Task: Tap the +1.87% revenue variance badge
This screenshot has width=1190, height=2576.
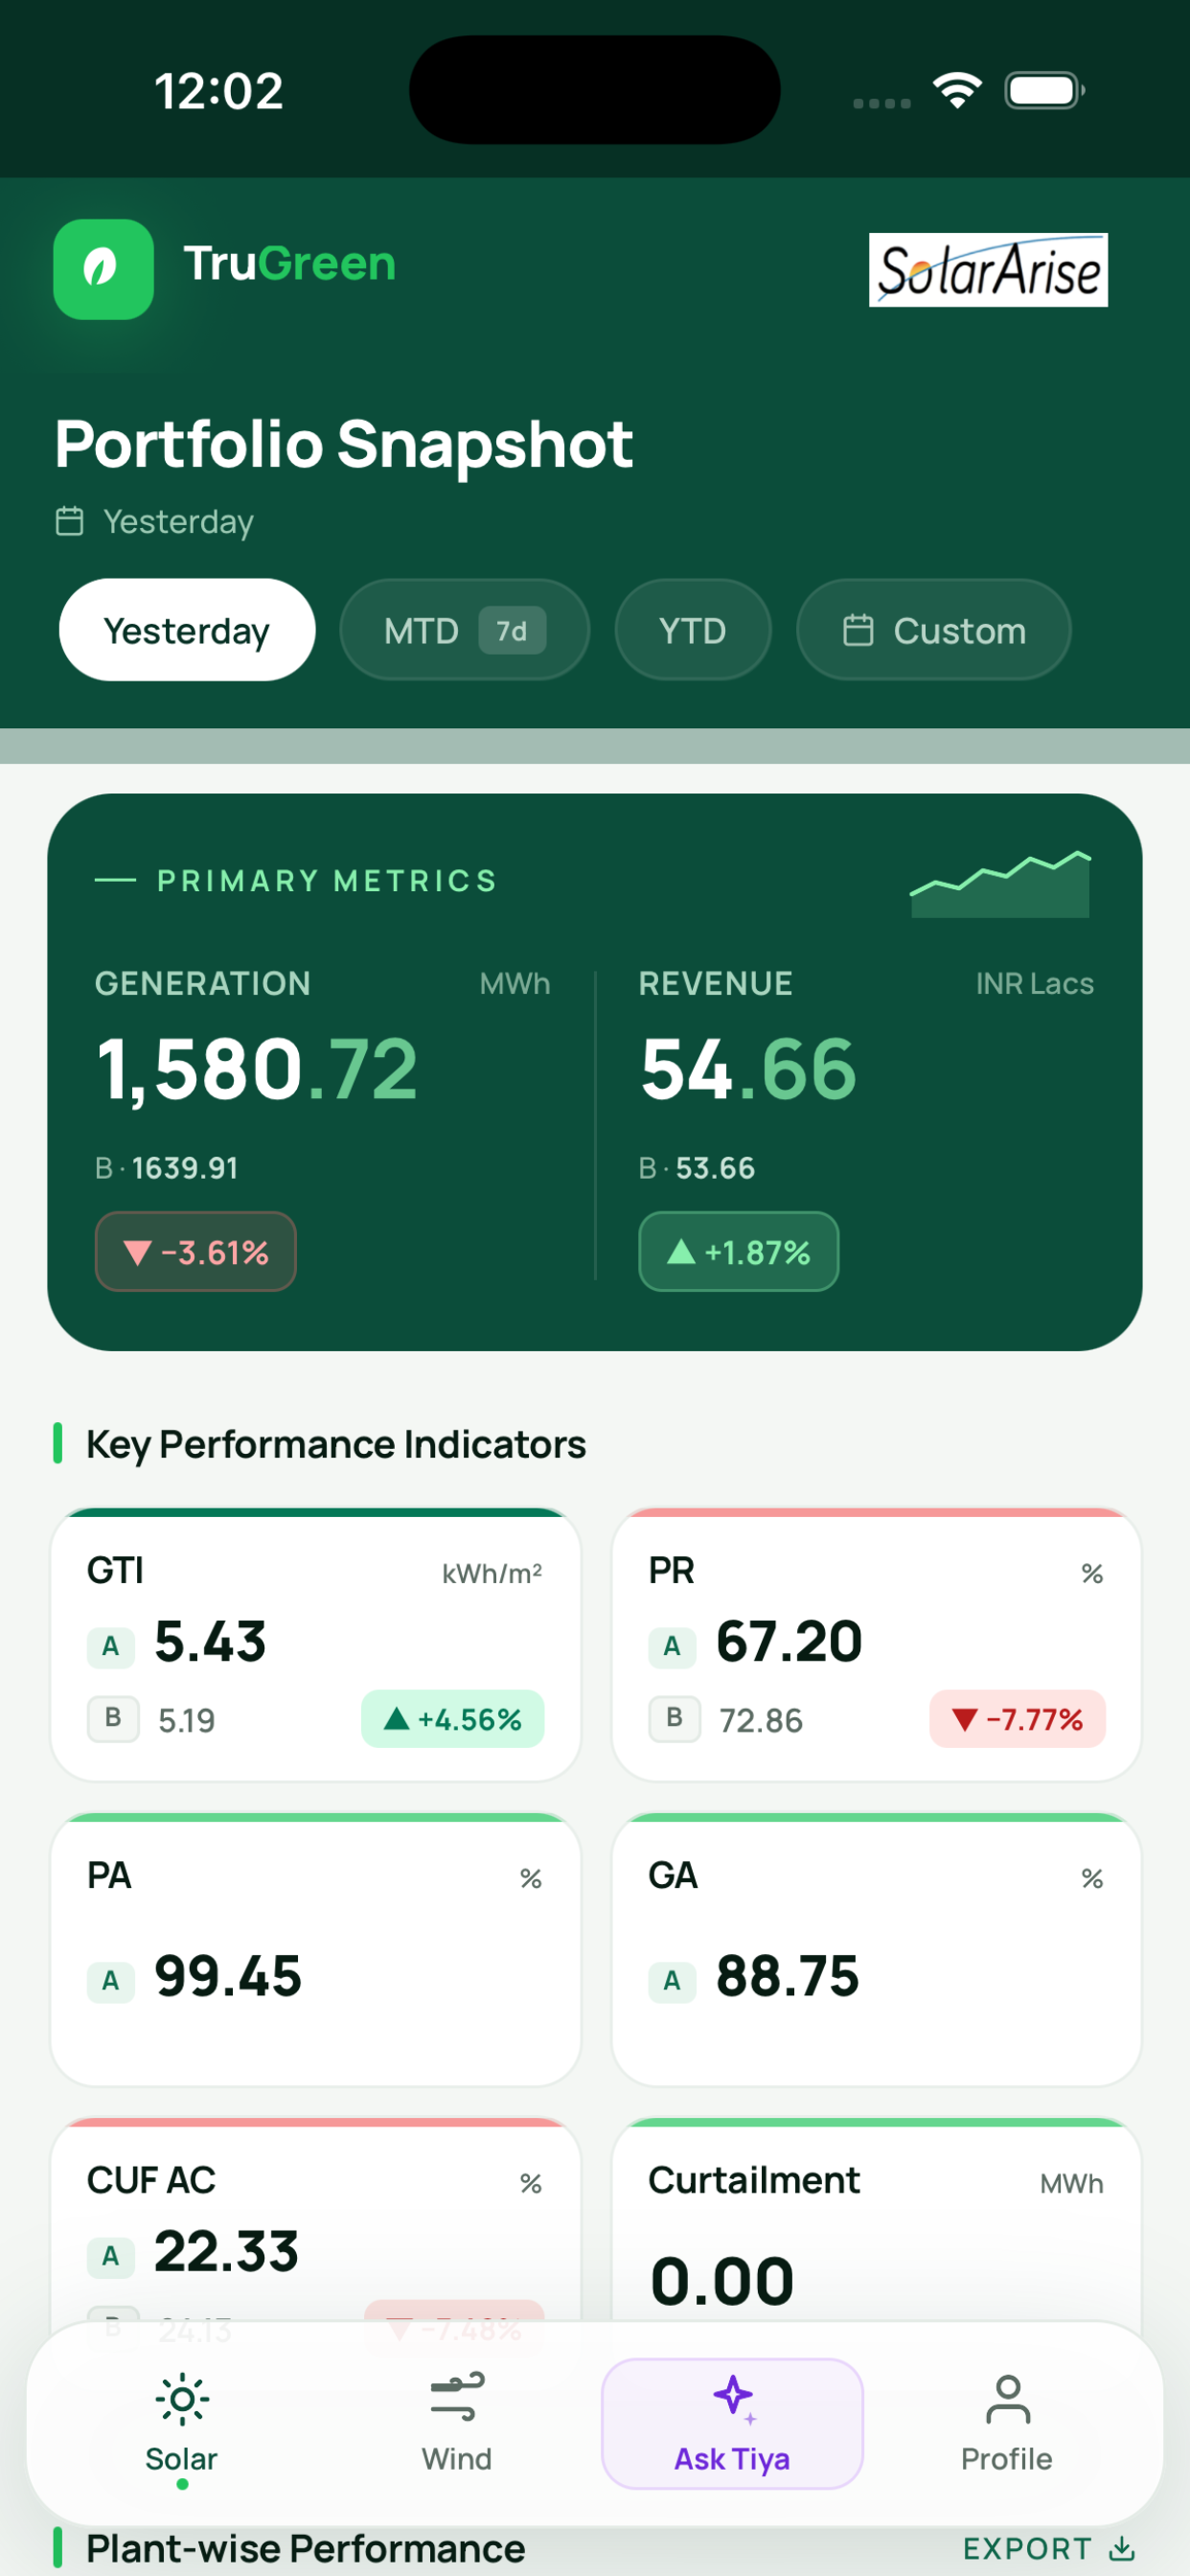Action: coord(739,1251)
